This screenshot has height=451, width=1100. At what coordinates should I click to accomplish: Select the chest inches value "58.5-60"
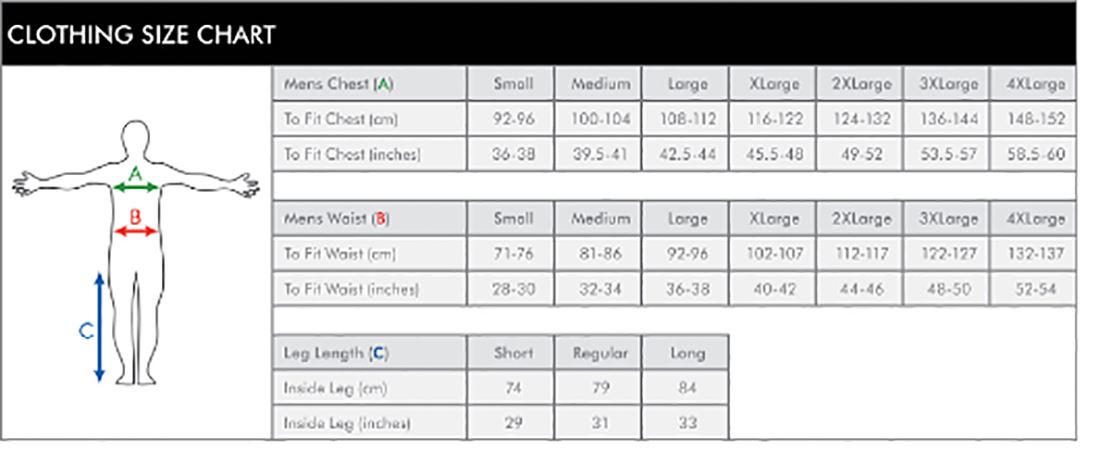coord(1034,154)
